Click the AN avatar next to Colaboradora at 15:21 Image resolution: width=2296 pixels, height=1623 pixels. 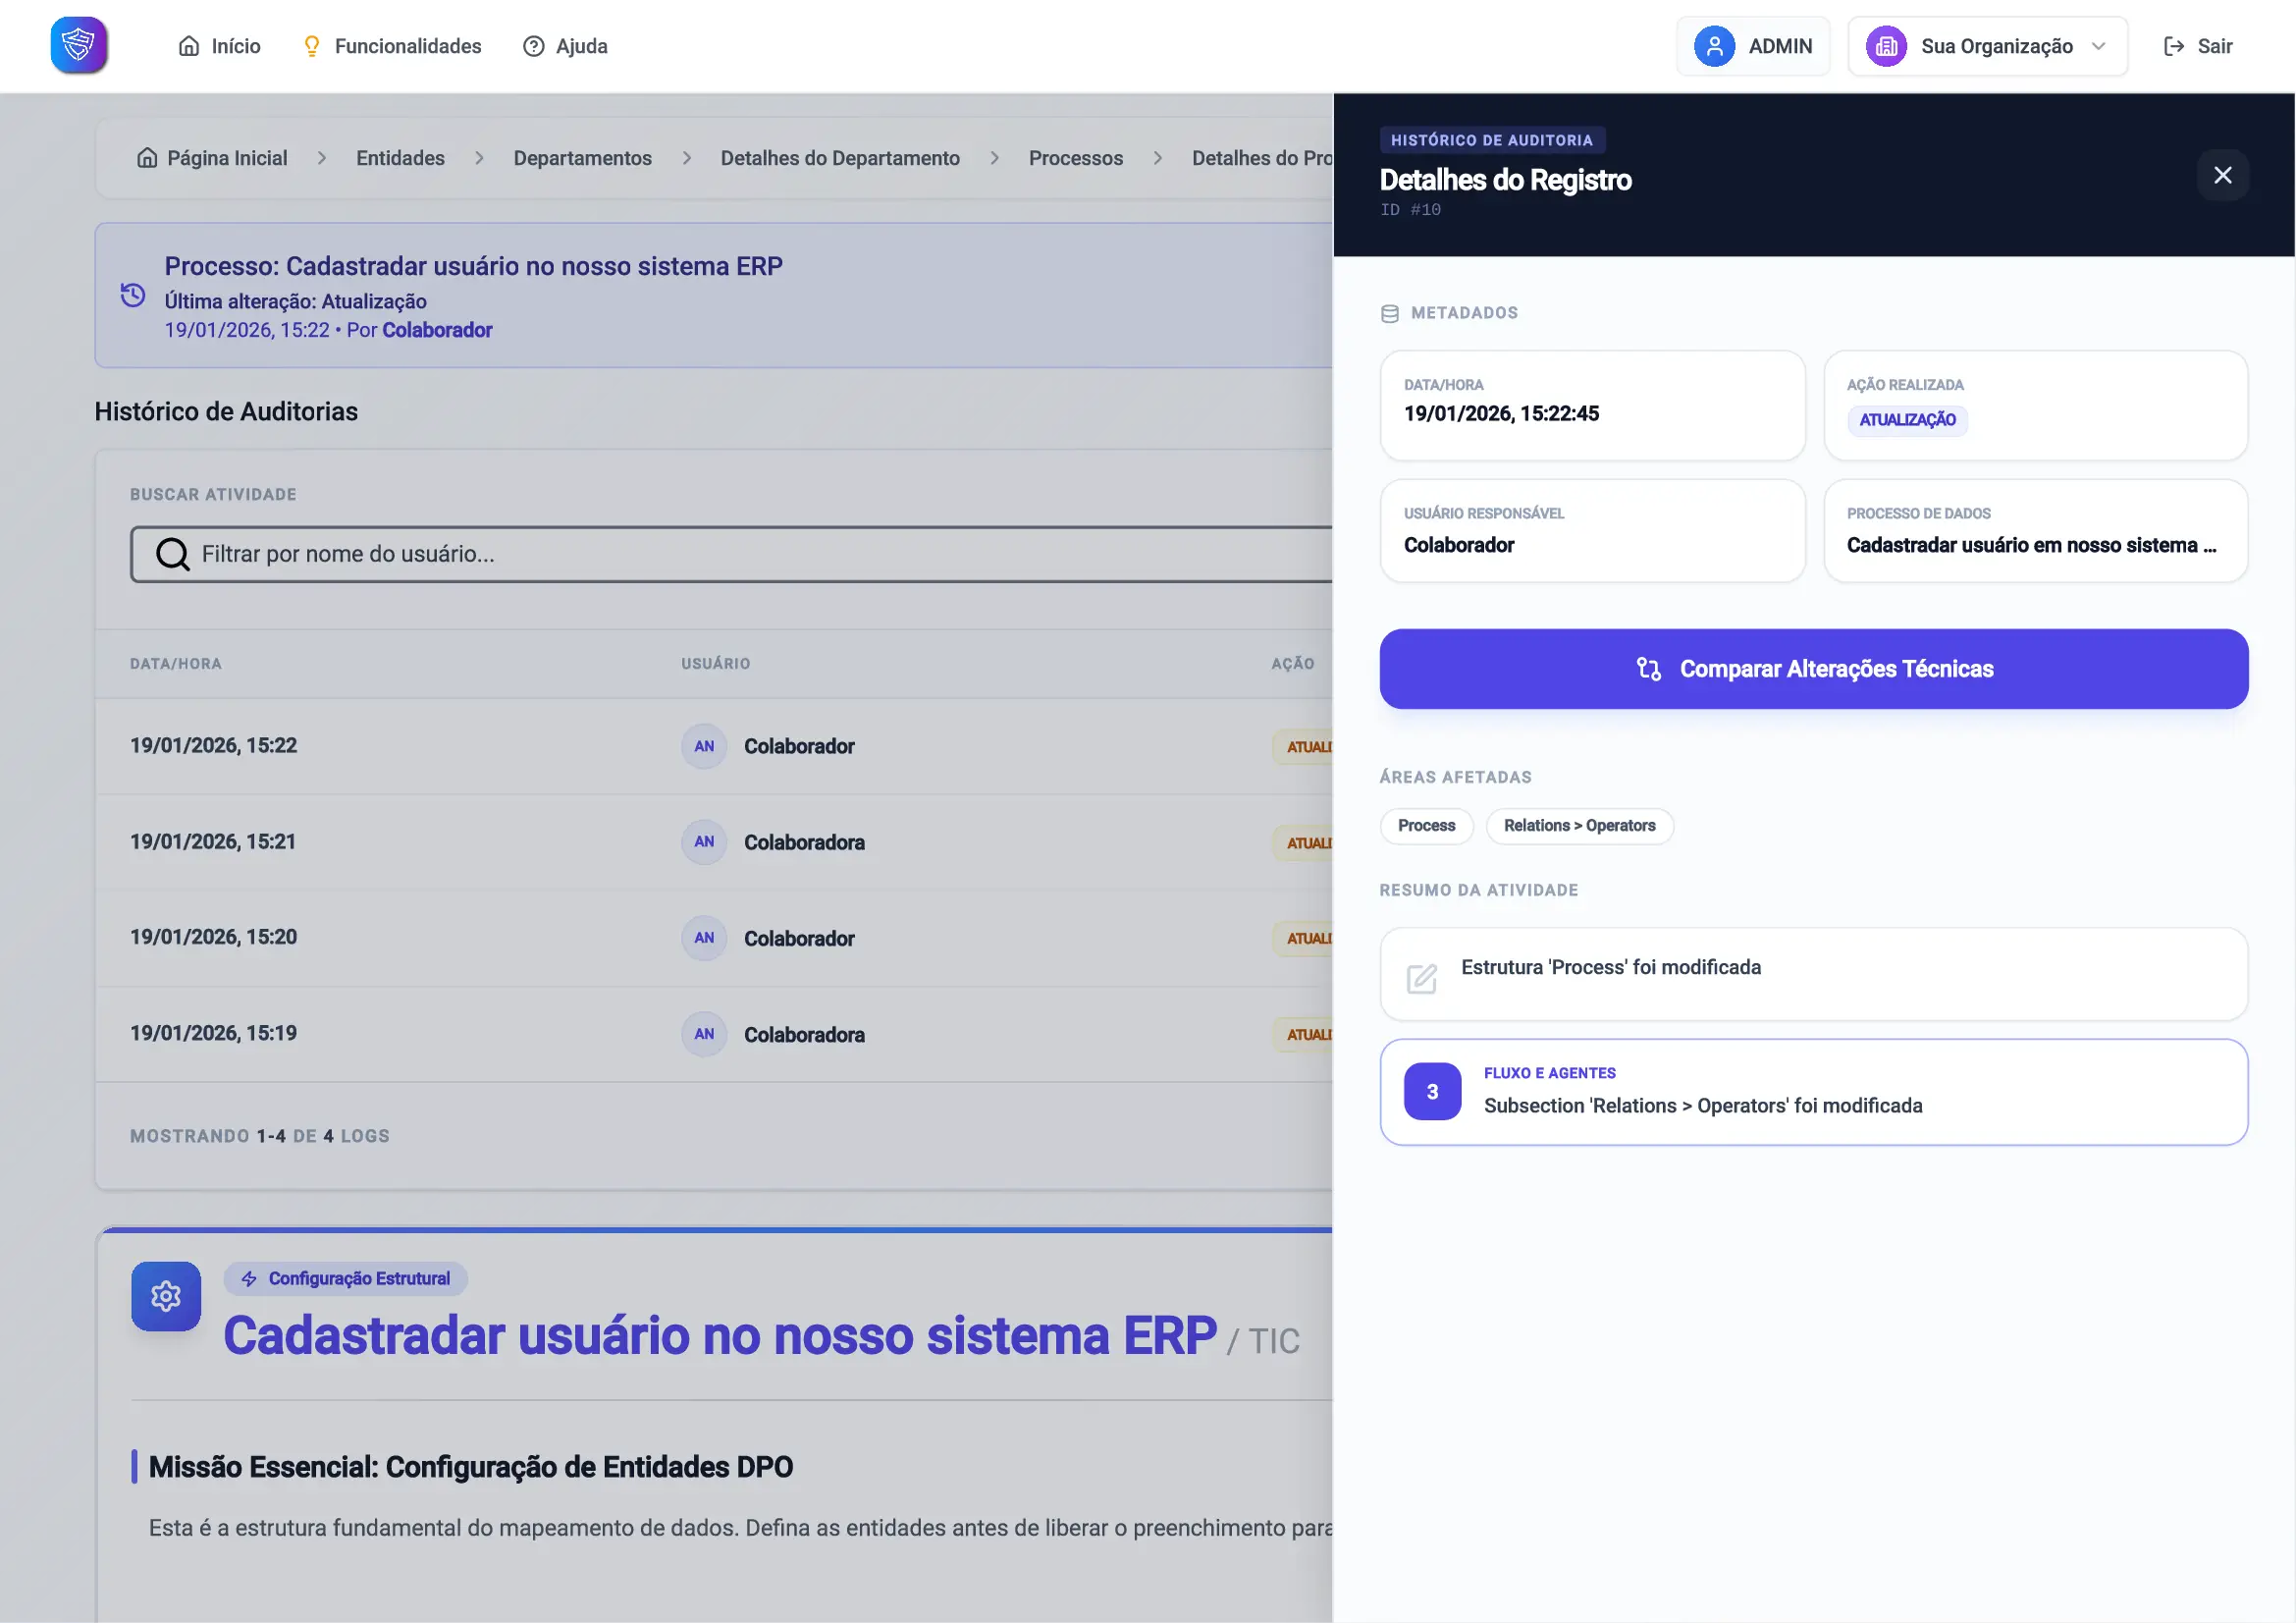click(703, 841)
